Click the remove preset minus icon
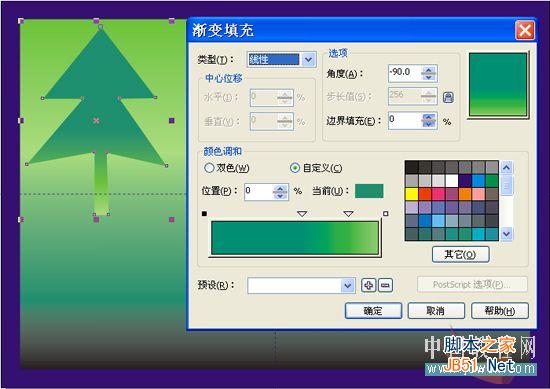 (x=385, y=285)
